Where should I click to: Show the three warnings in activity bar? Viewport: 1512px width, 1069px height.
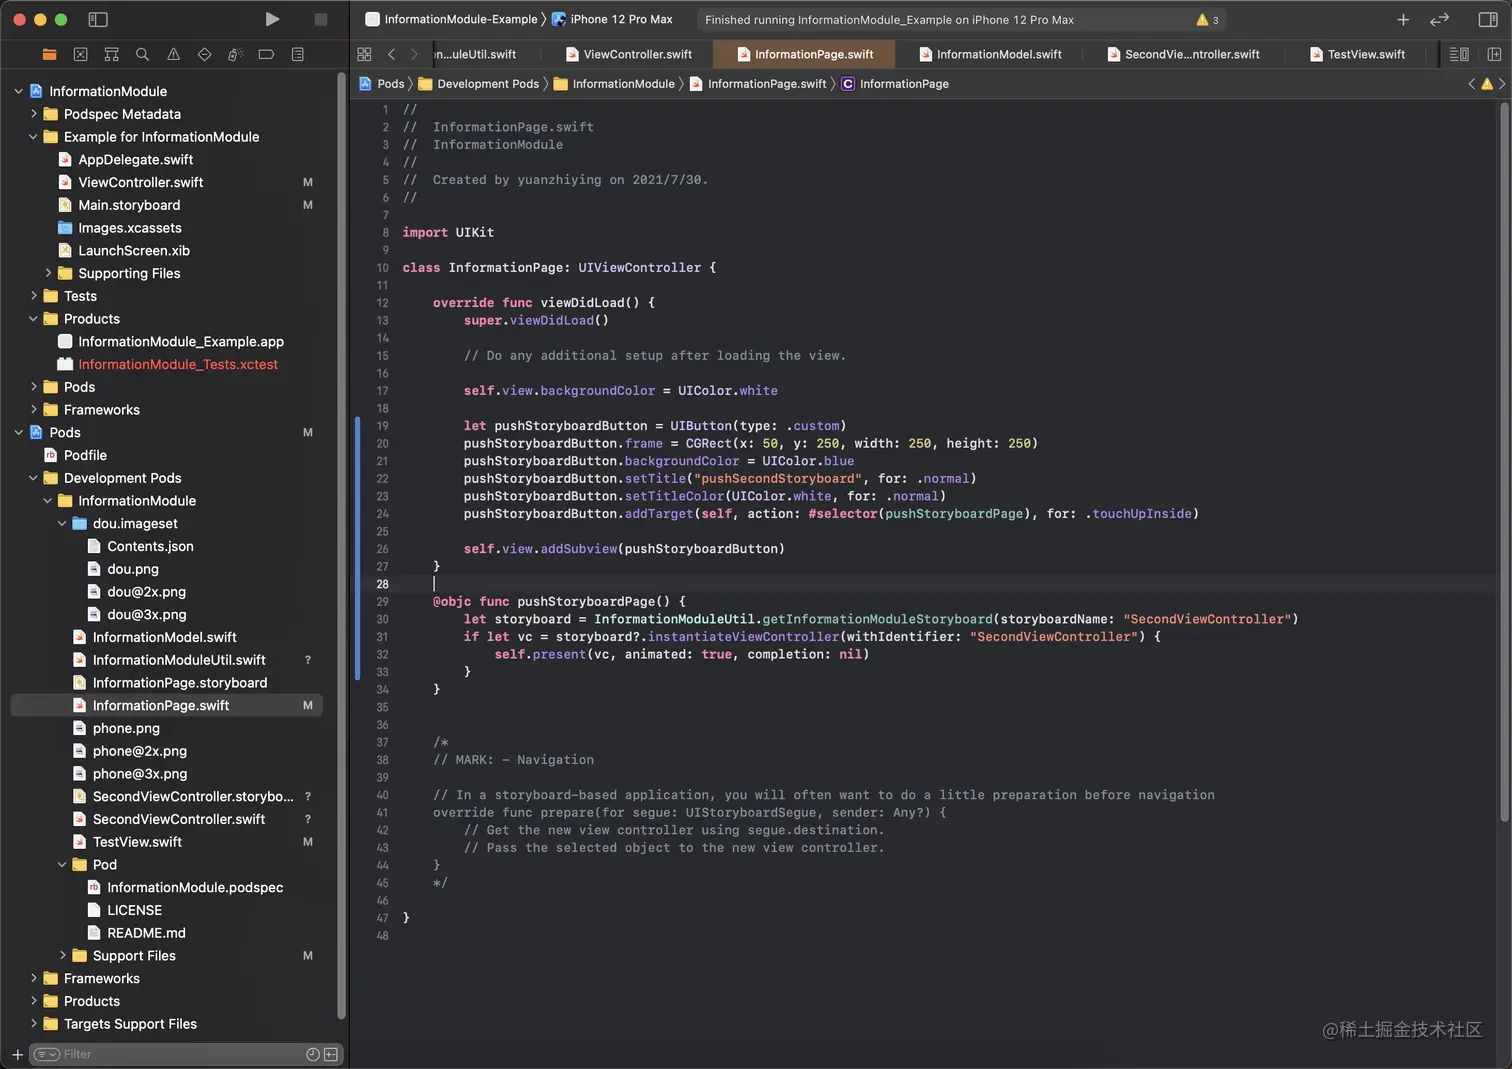1208,19
